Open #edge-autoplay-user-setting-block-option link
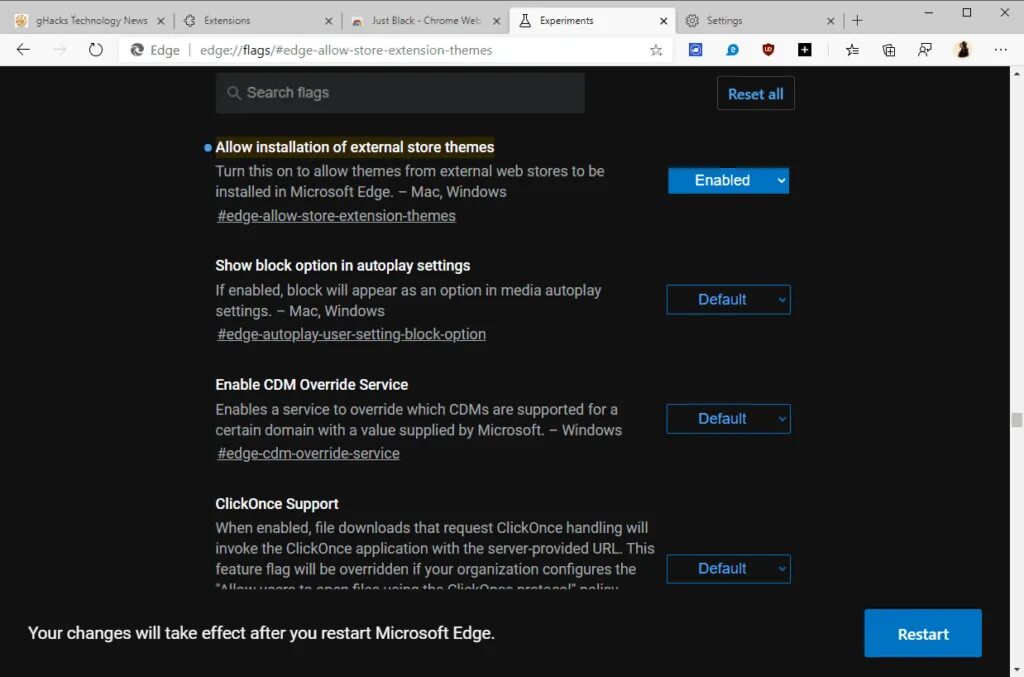Screen dimensions: 1024x677 click(351, 334)
